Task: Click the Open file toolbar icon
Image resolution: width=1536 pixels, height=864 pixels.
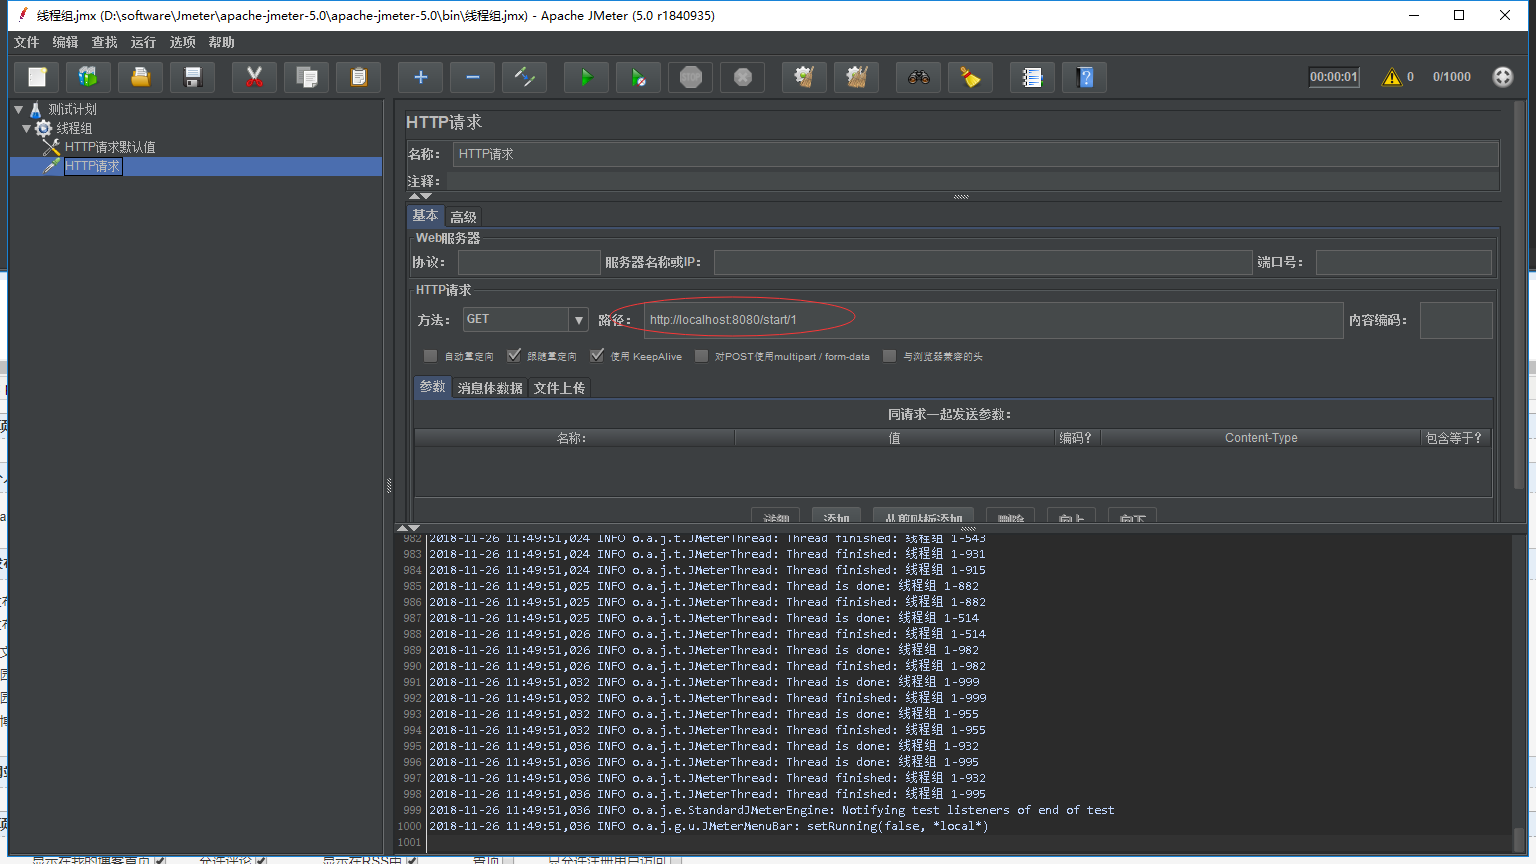Action: click(x=141, y=77)
